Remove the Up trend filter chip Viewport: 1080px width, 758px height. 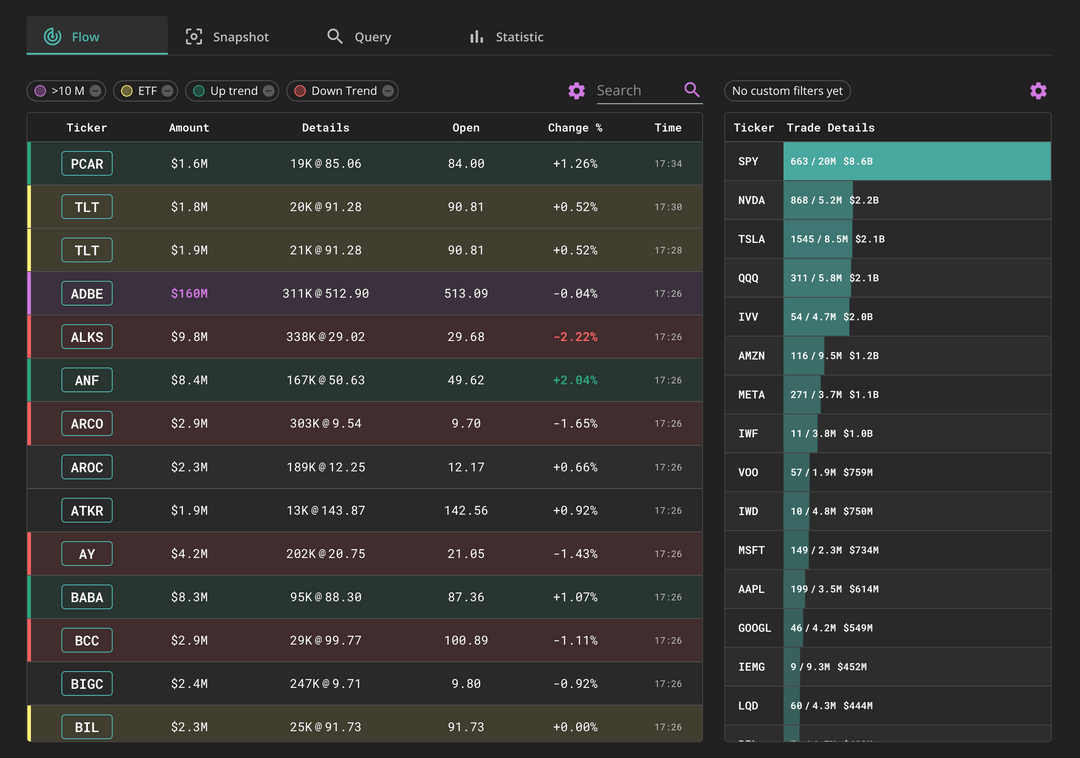tap(269, 91)
